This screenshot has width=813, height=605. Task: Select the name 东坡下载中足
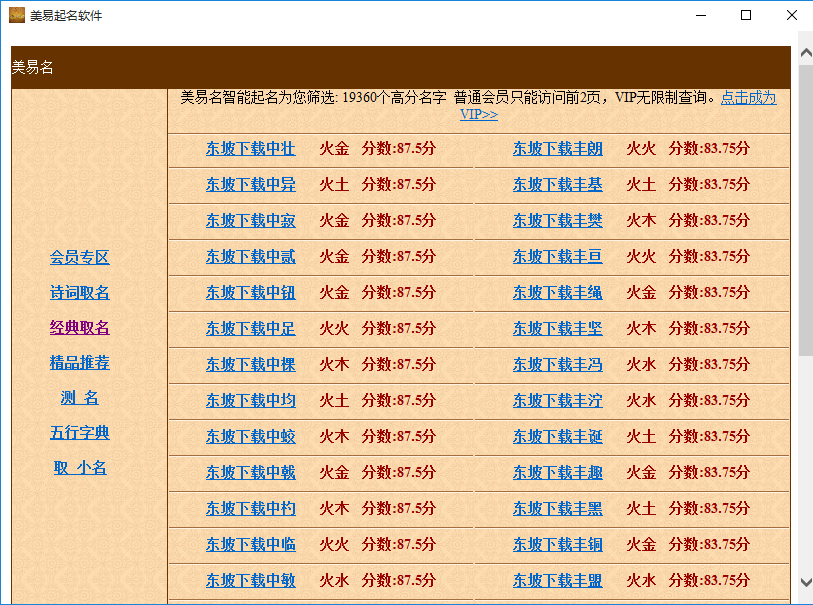[249, 328]
